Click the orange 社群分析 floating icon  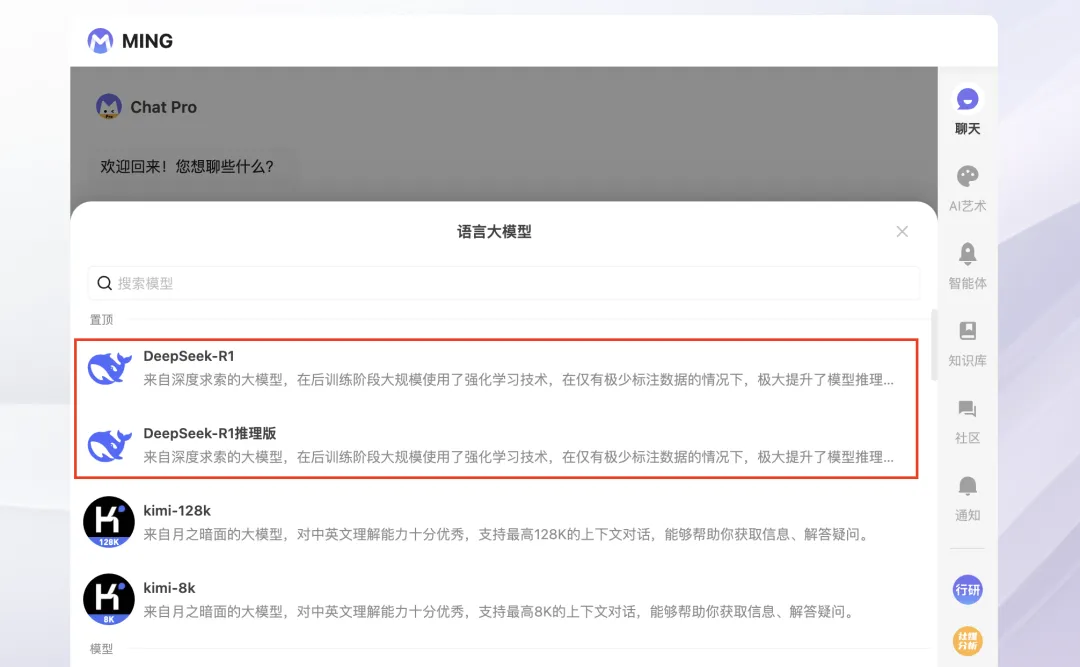click(x=966, y=640)
